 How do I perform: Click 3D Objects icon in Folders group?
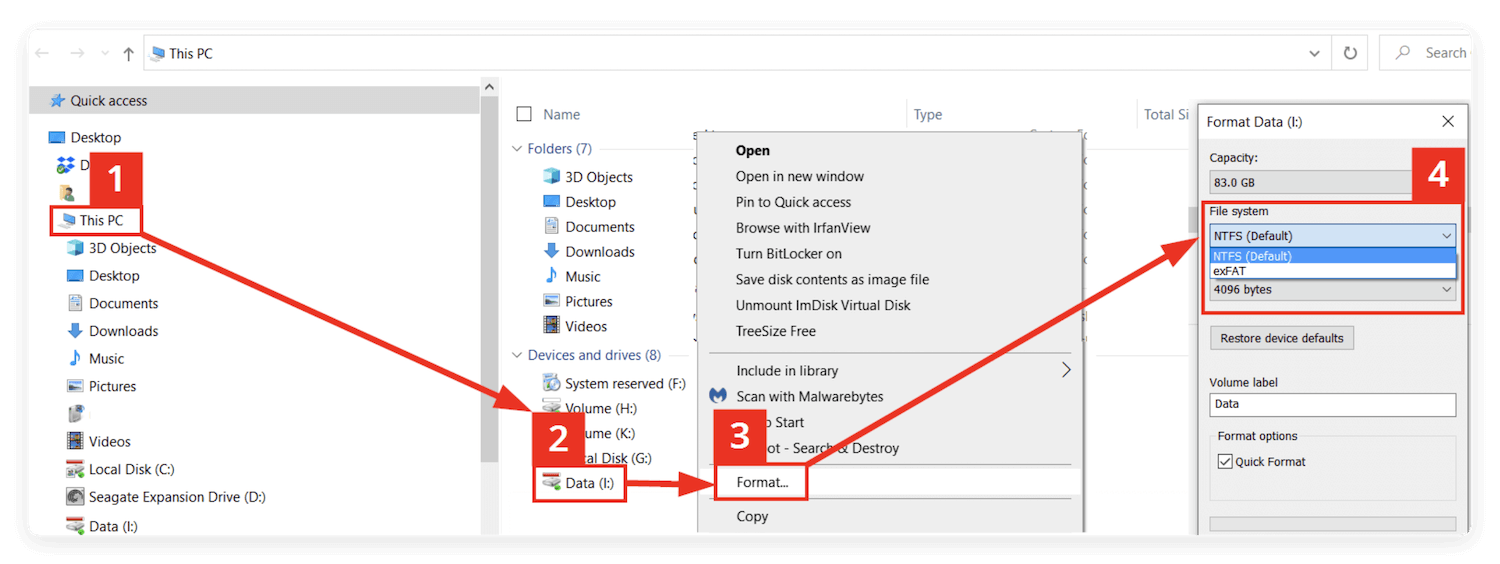551,177
